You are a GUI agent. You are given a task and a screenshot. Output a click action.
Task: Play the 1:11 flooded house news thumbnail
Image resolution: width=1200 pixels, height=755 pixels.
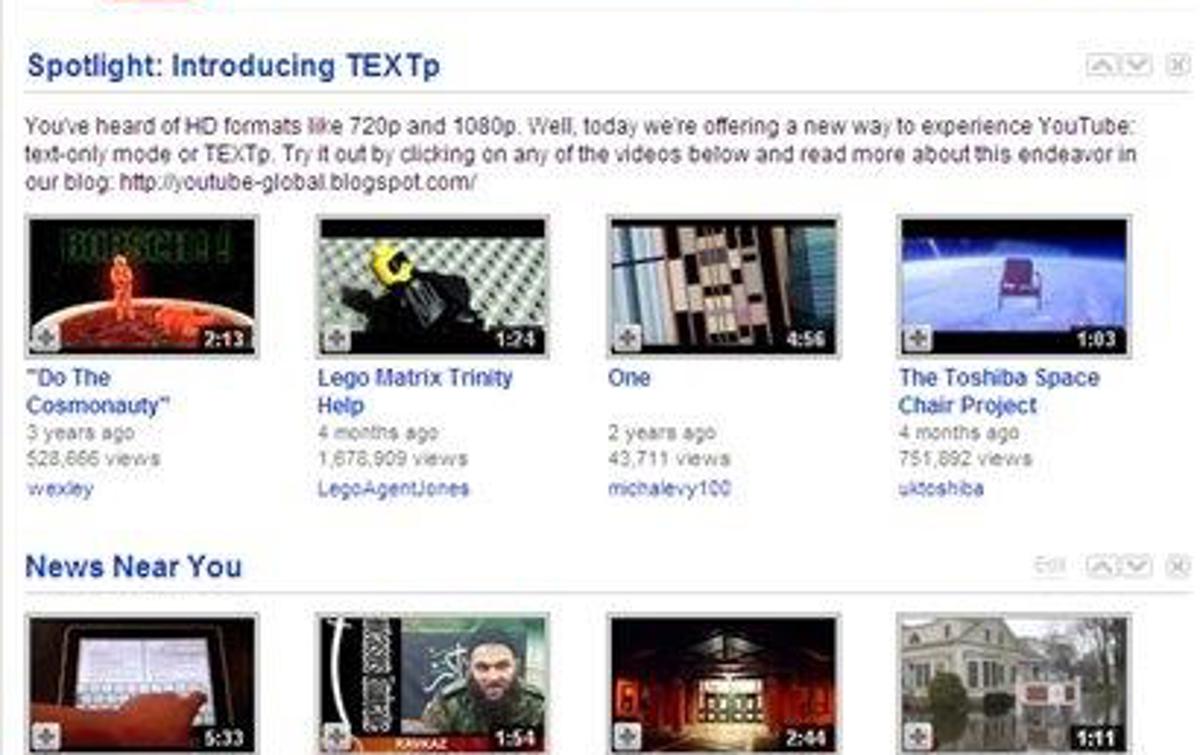click(x=1014, y=685)
